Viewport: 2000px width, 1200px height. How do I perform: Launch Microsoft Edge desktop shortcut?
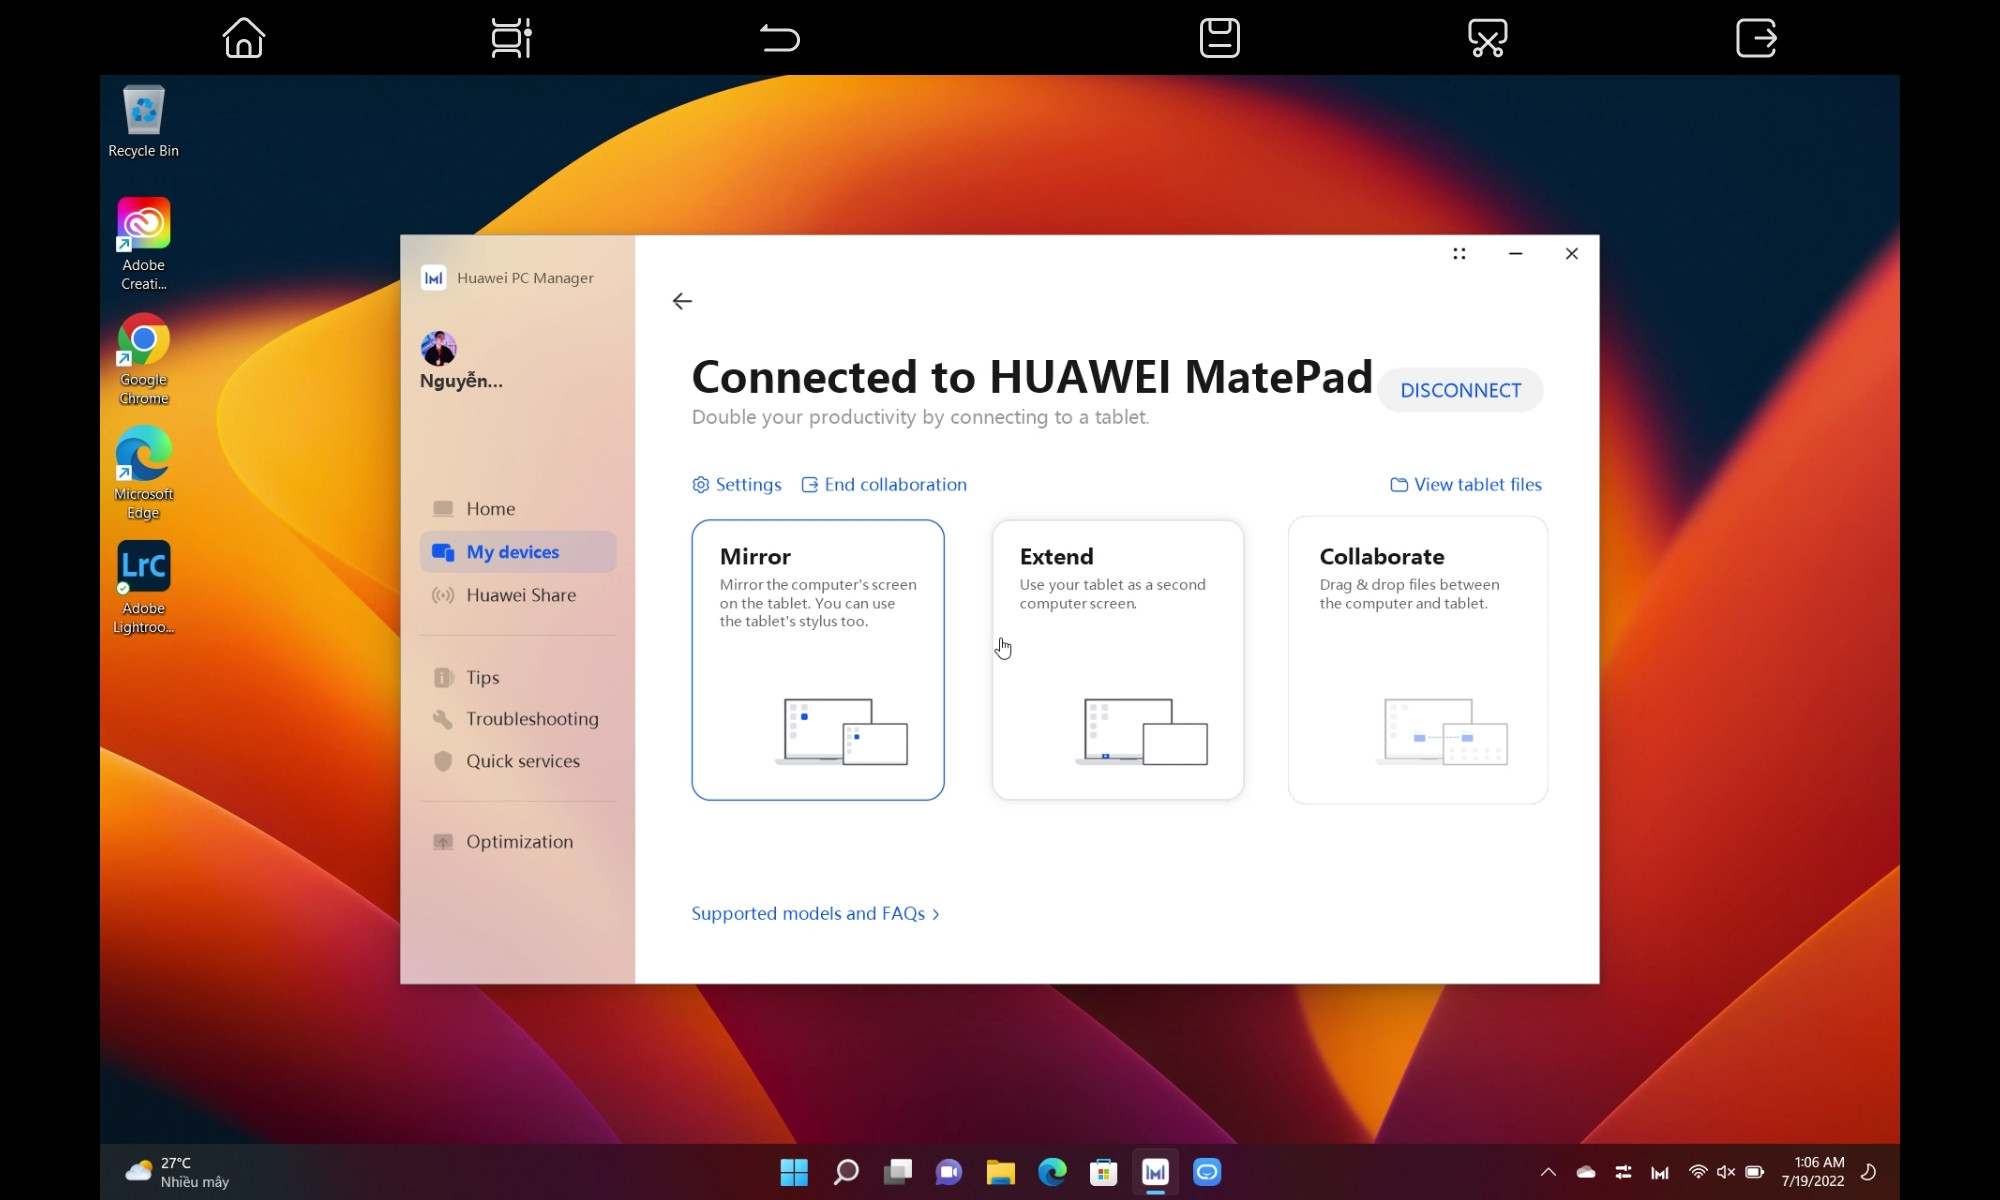[143, 473]
